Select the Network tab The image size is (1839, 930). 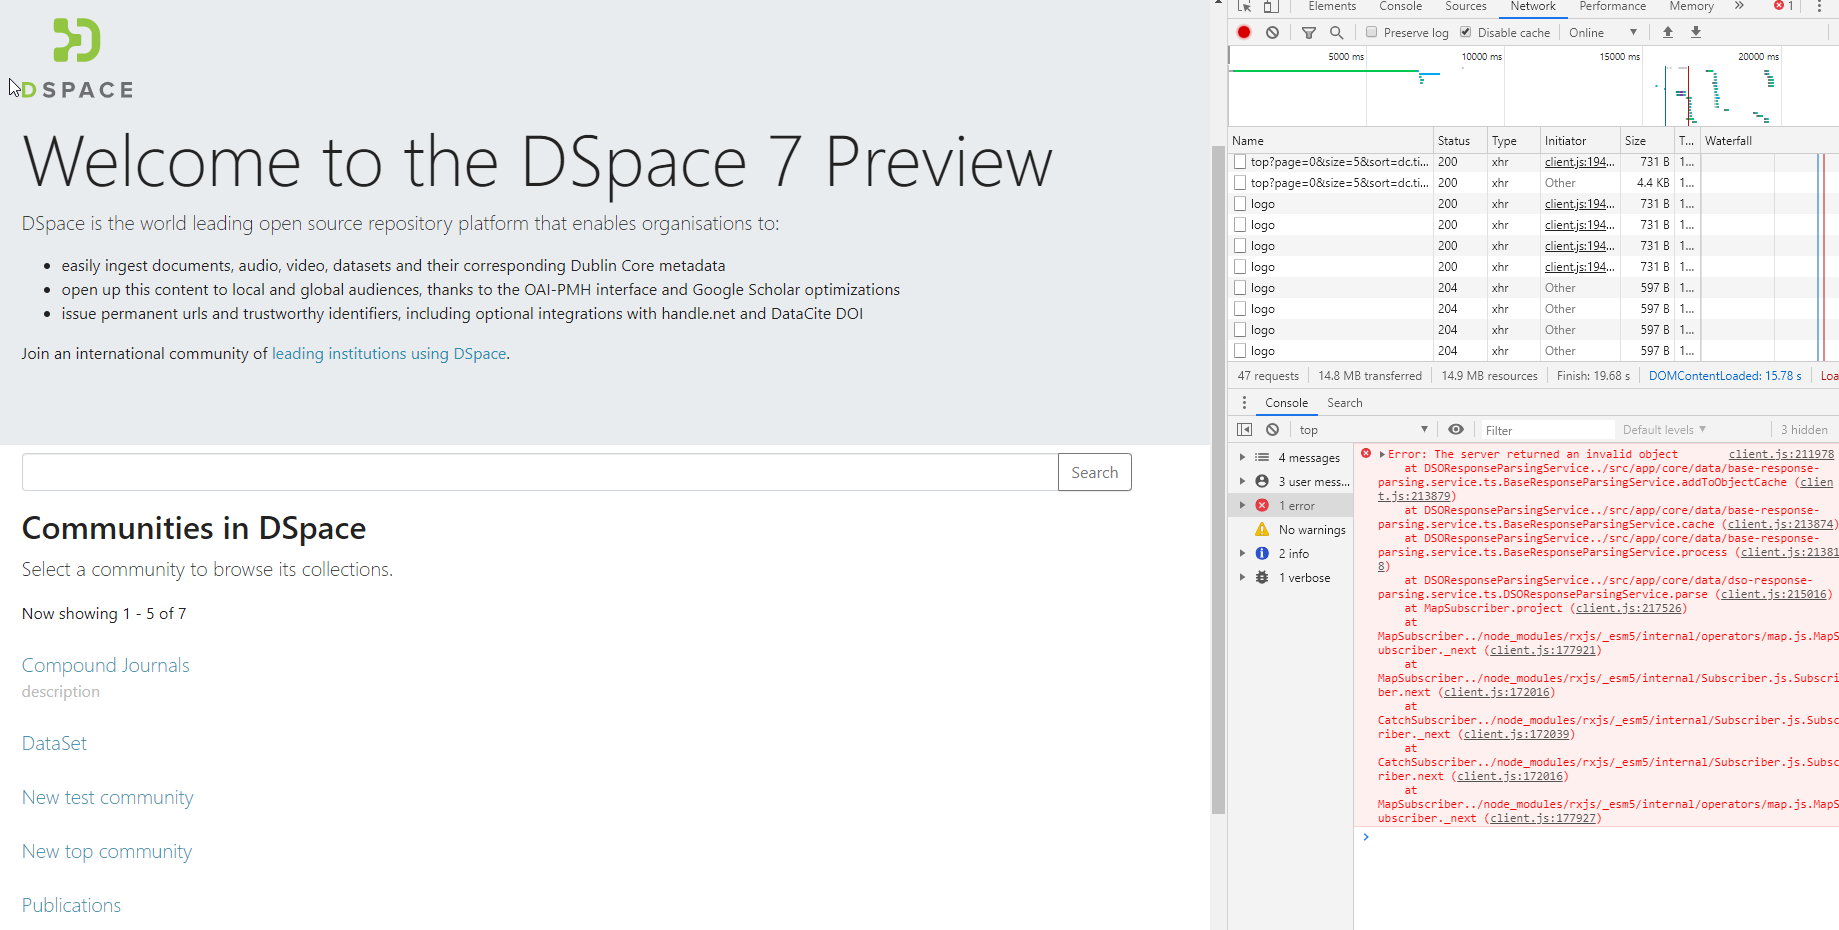click(x=1533, y=6)
